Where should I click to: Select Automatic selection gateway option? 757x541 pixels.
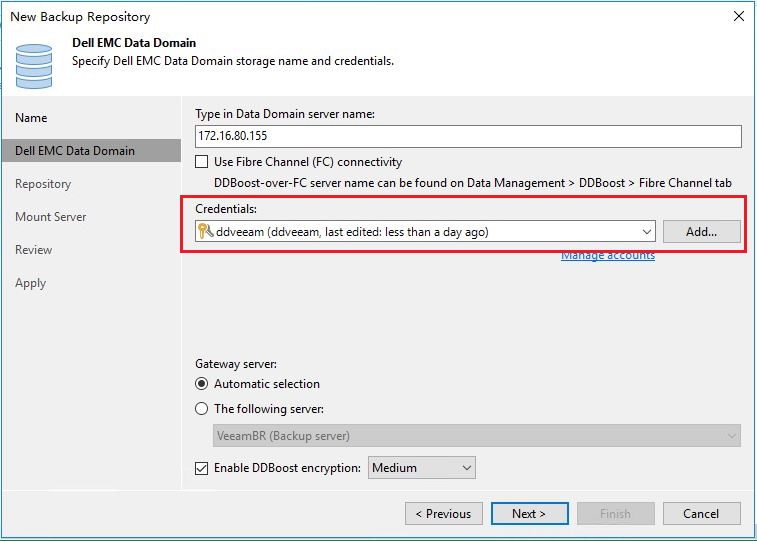click(201, 384)
